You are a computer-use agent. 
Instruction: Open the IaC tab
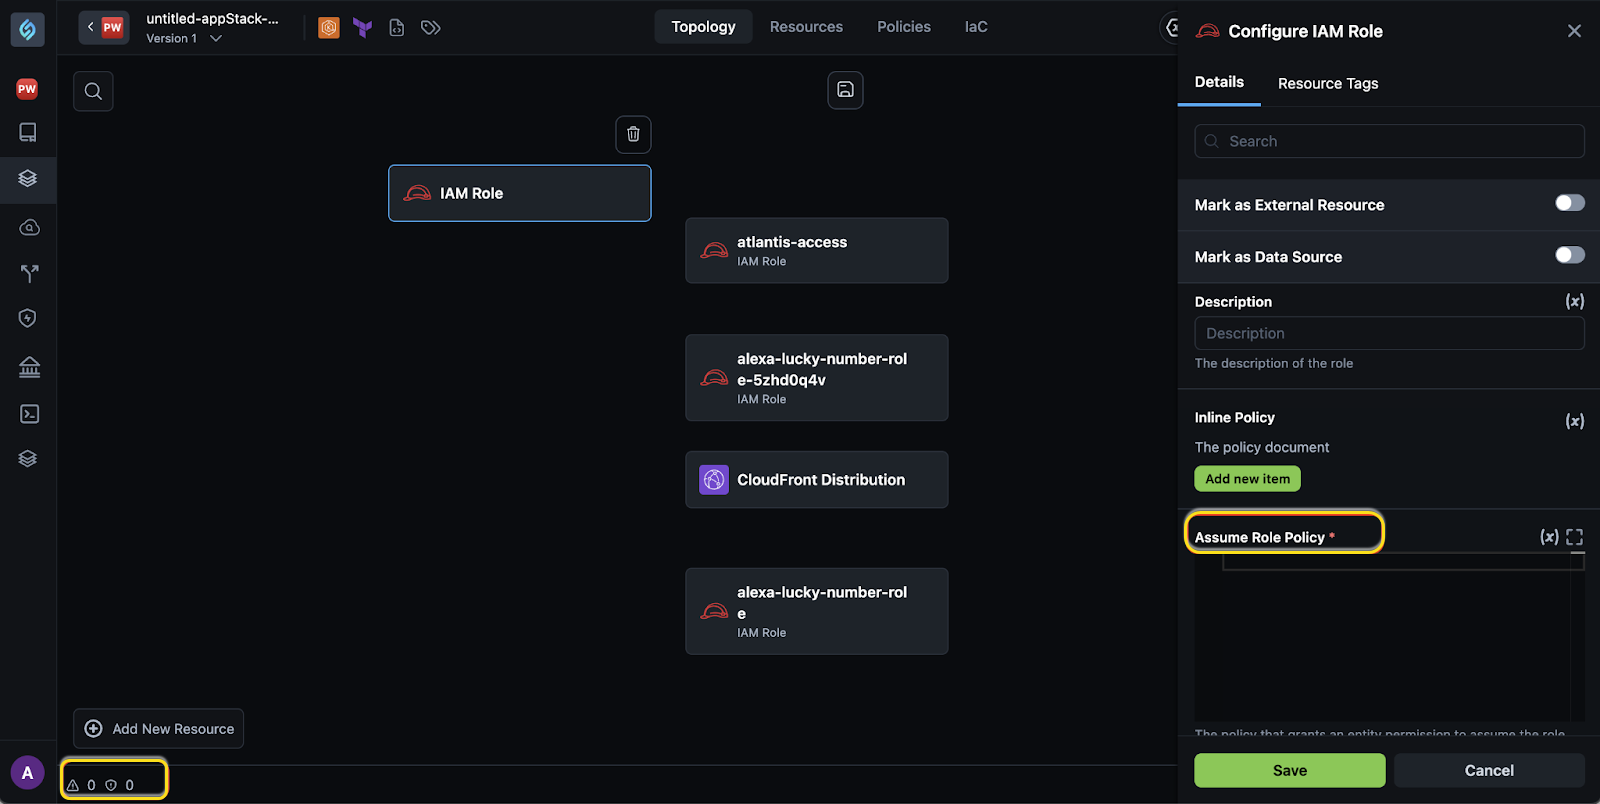point(976,27)
